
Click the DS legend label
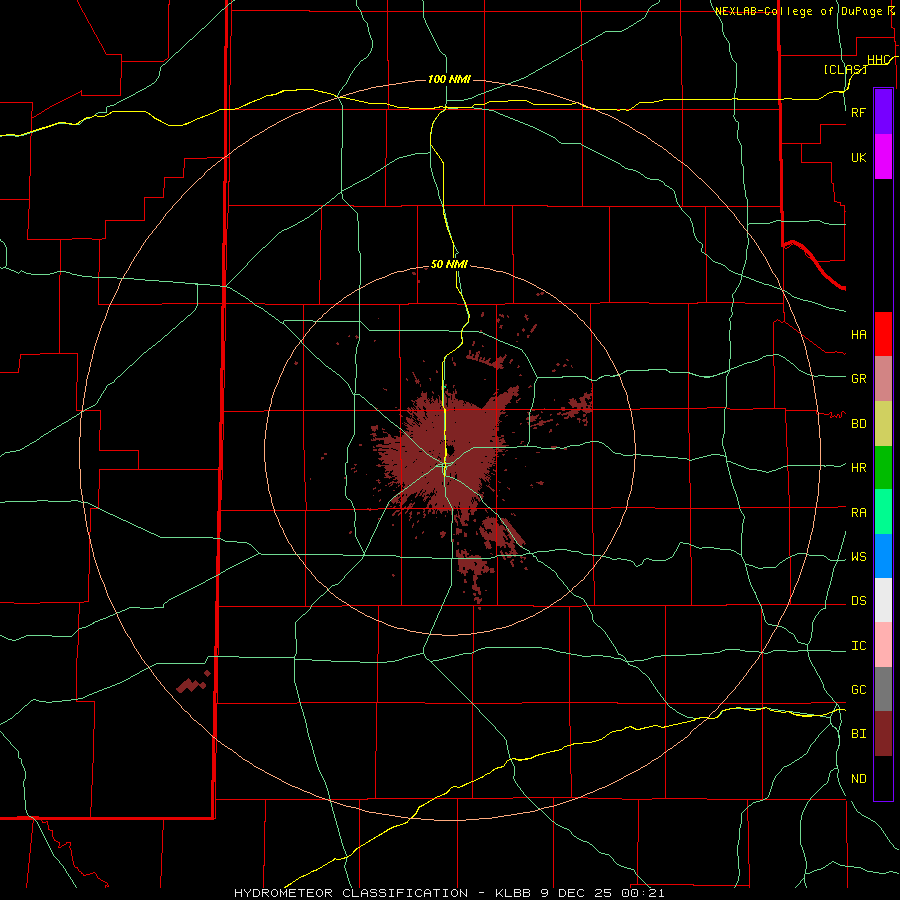pos(858,601)
